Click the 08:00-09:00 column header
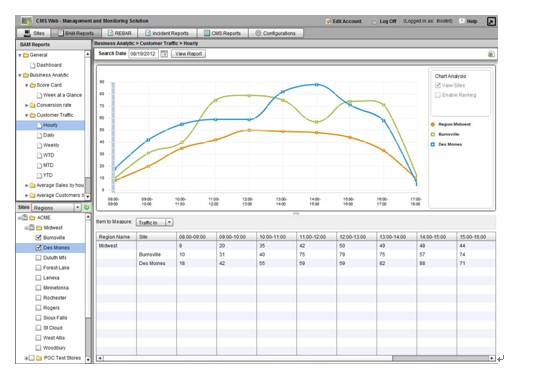 pyautogui.click(x=197, y=237)
